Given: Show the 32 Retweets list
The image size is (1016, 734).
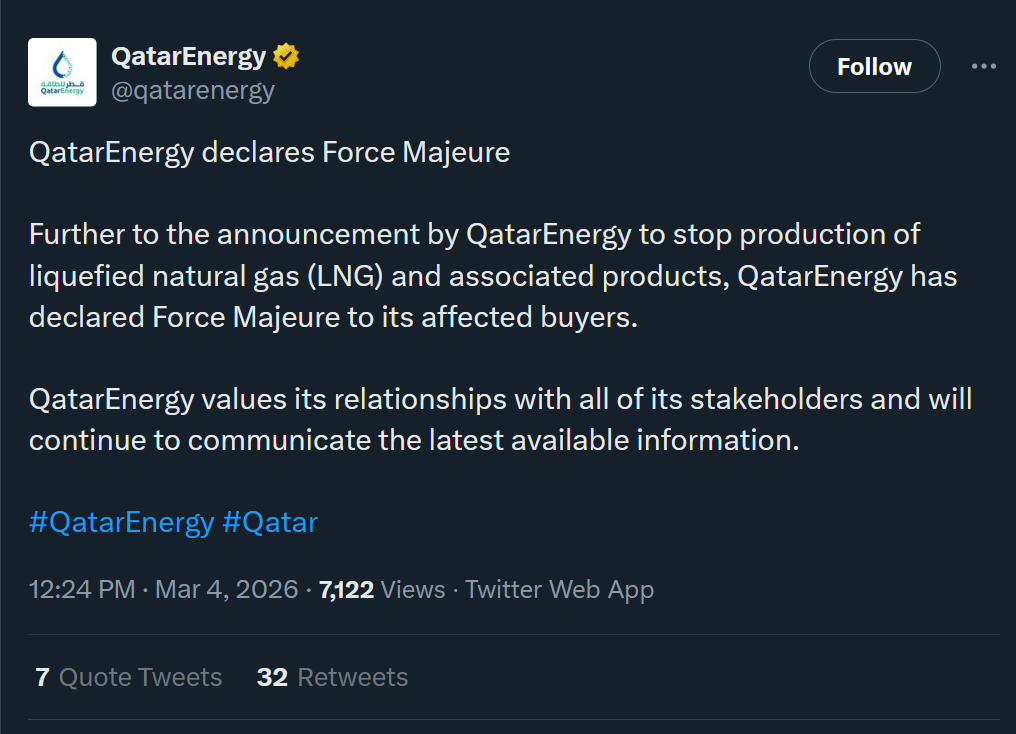Looking at the screenshot, I should [332, 677].
